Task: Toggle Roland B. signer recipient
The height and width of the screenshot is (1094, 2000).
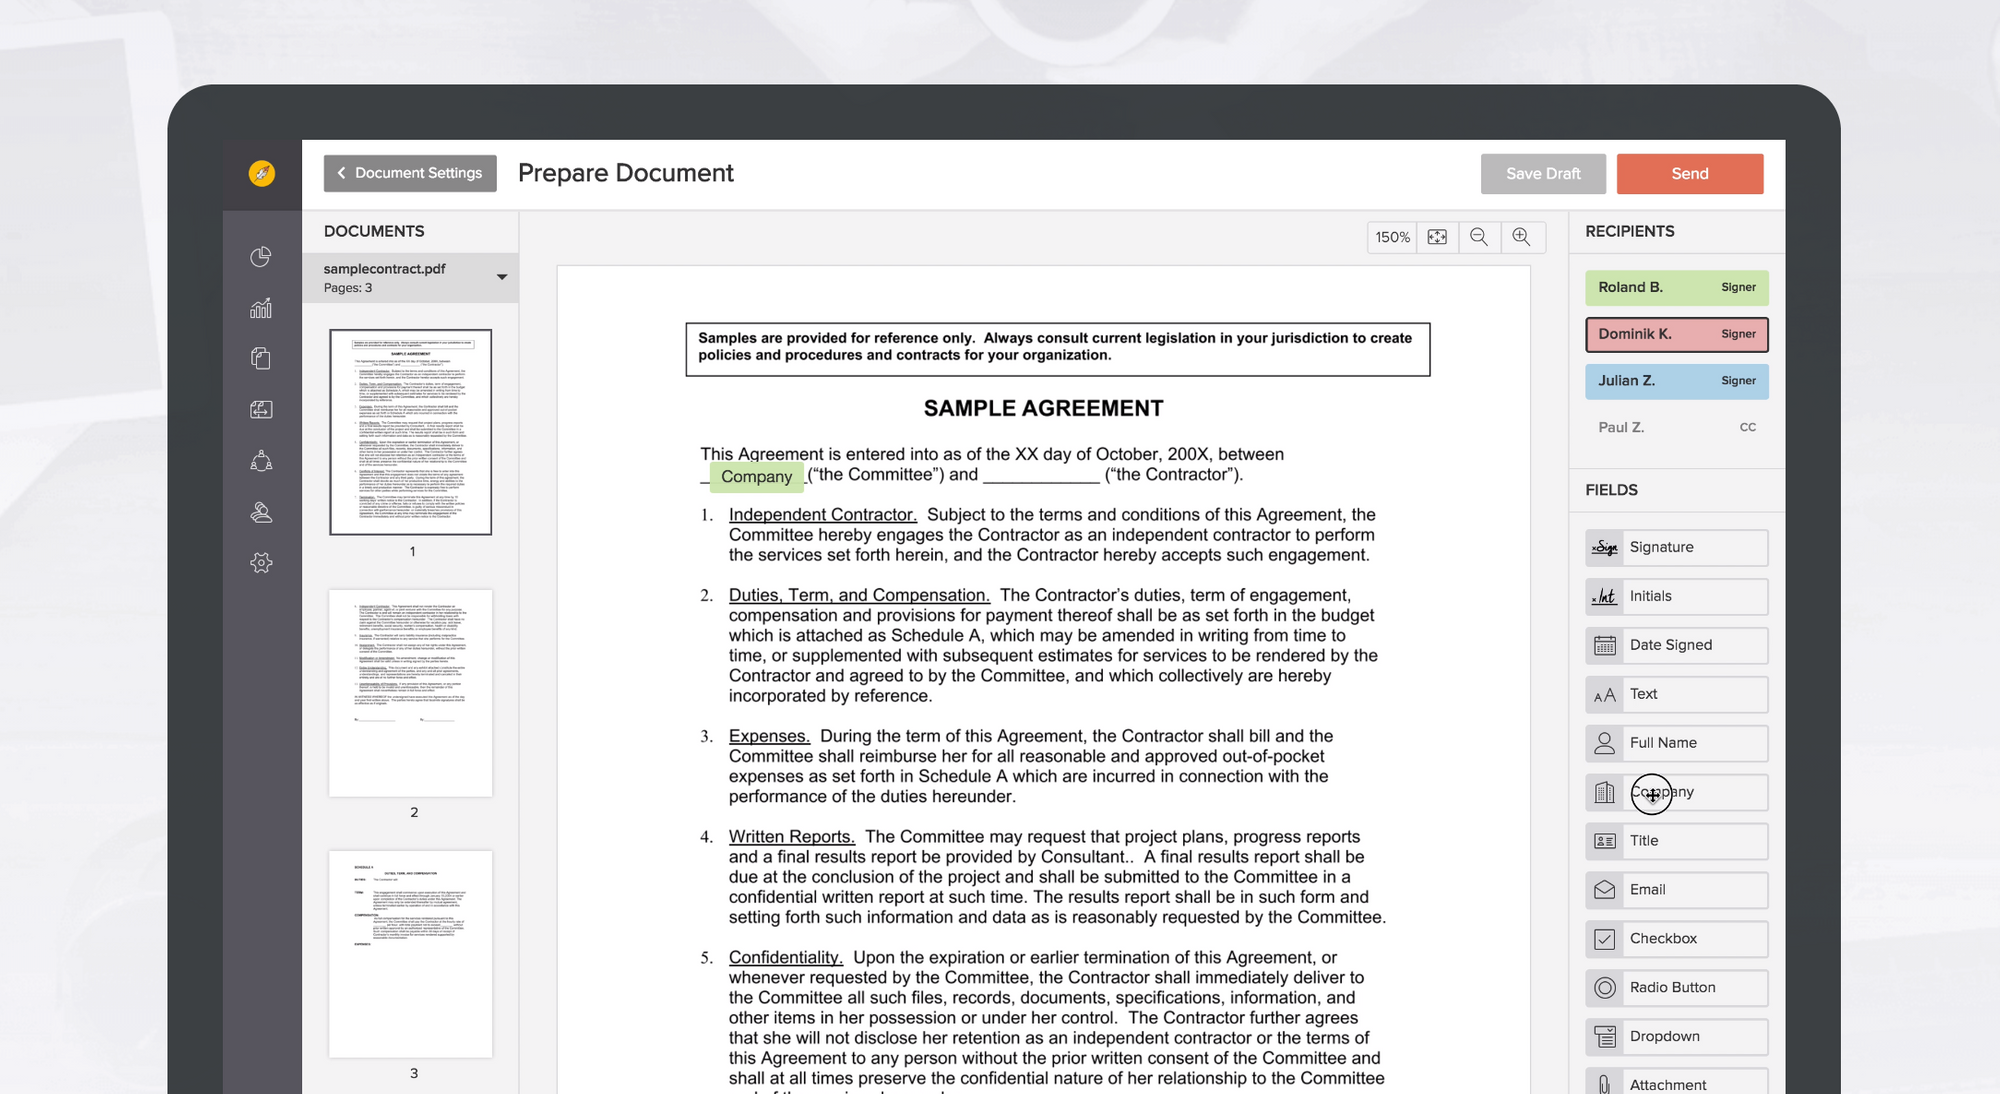Action: coord(1677,286)
